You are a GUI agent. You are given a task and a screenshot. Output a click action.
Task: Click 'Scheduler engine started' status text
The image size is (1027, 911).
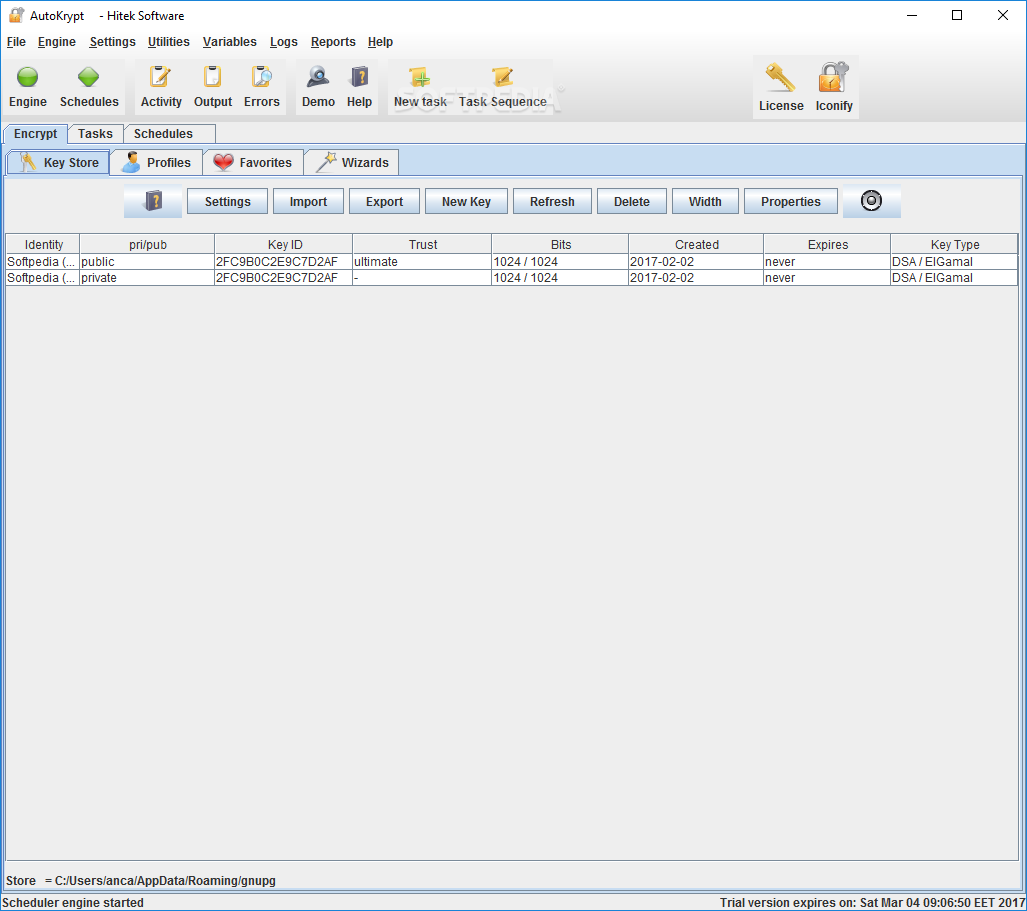click(73, 902)
